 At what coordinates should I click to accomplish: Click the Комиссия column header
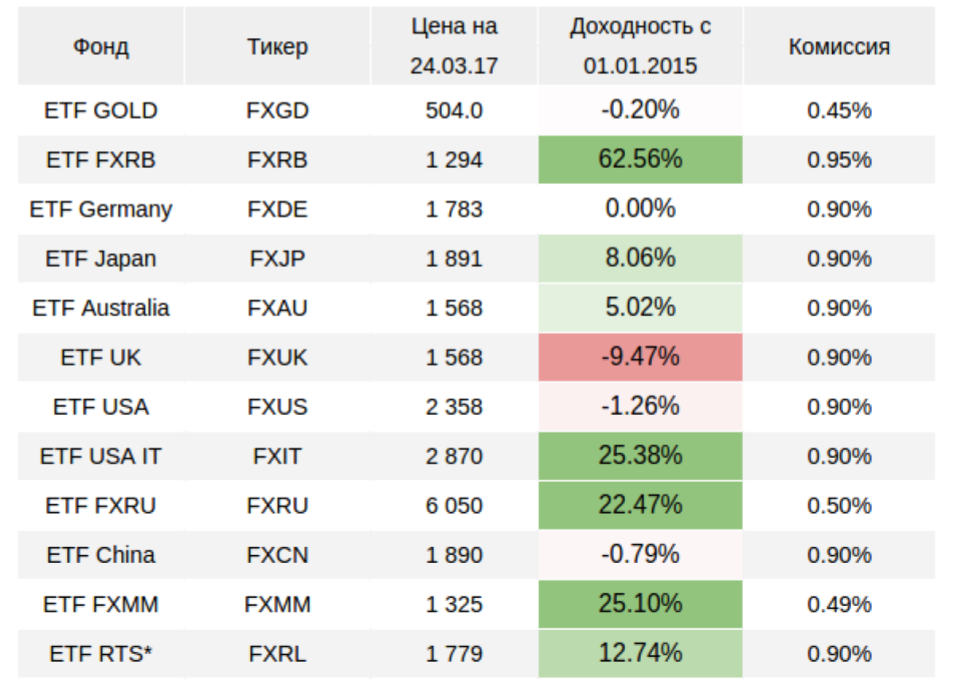[x=839, y=47]
